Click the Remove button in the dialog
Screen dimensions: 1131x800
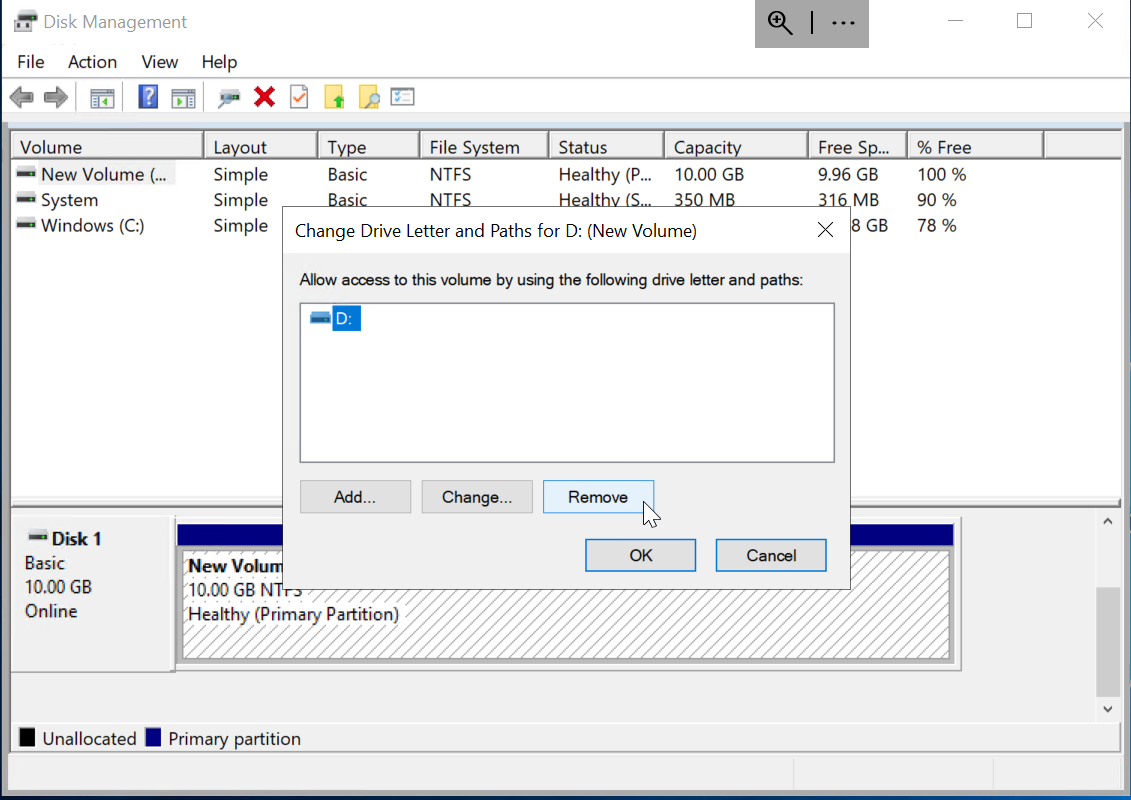598,497
